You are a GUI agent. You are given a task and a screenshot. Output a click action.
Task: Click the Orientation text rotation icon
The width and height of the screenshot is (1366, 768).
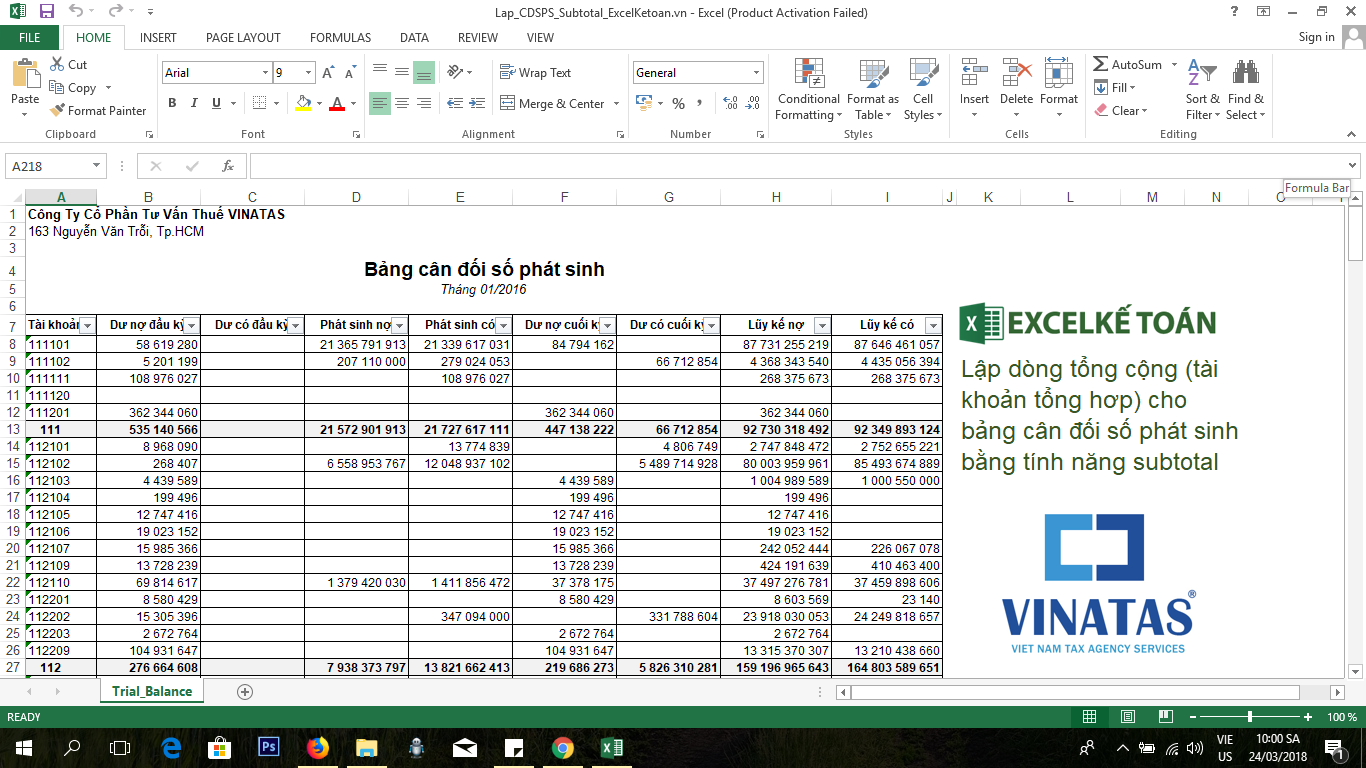456,72
